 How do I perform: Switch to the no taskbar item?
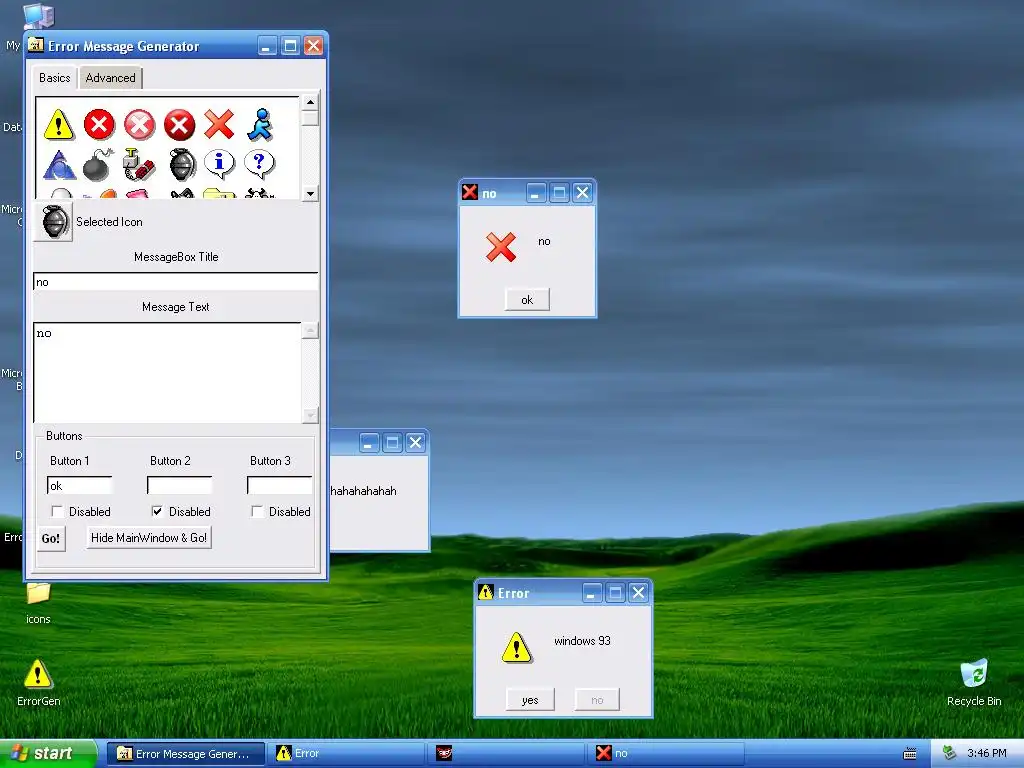(666, 753)
